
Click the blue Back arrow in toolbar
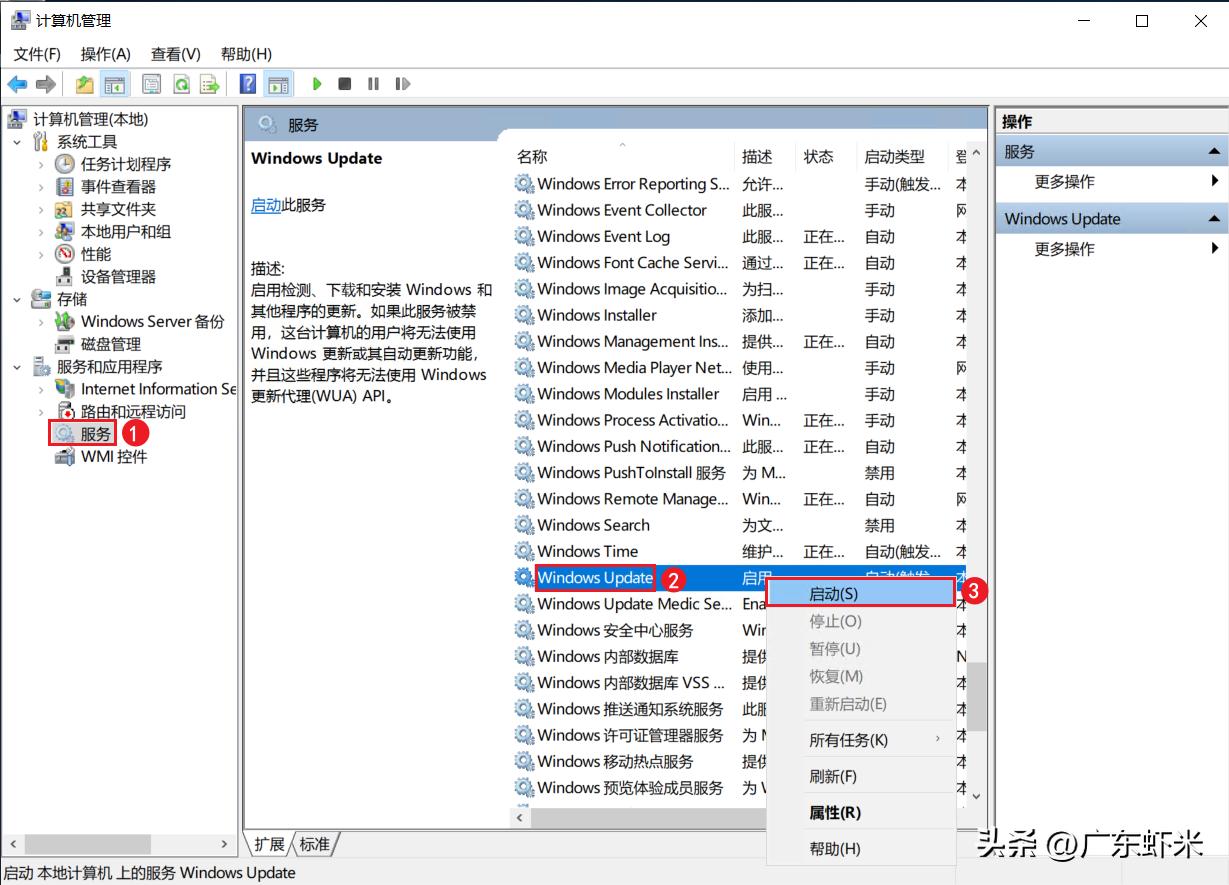[x=17, y=84]
